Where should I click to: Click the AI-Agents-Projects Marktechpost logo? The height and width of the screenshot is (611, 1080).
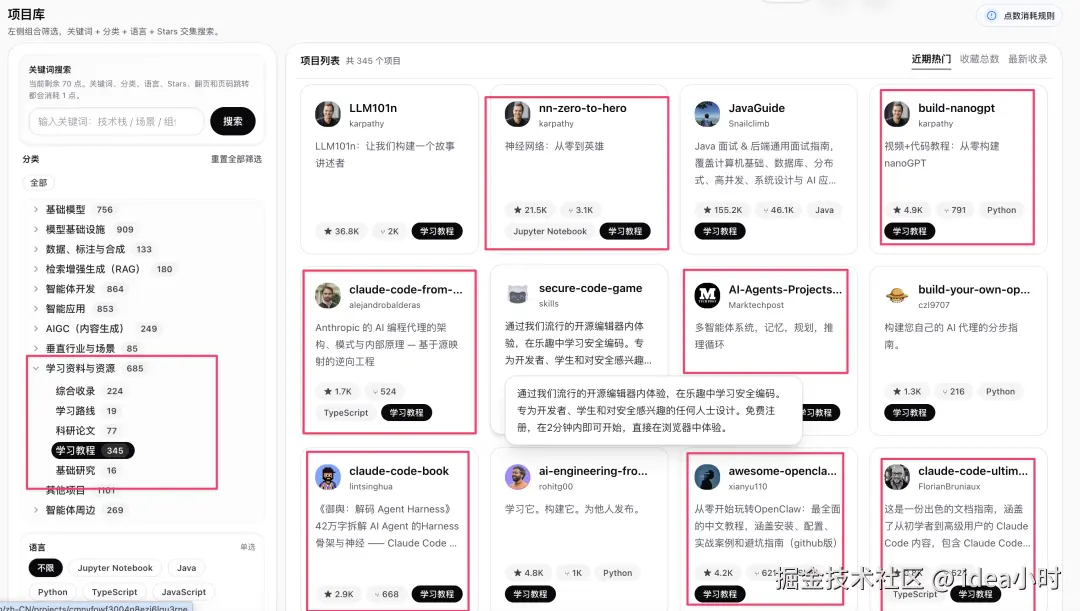(707, 296)
